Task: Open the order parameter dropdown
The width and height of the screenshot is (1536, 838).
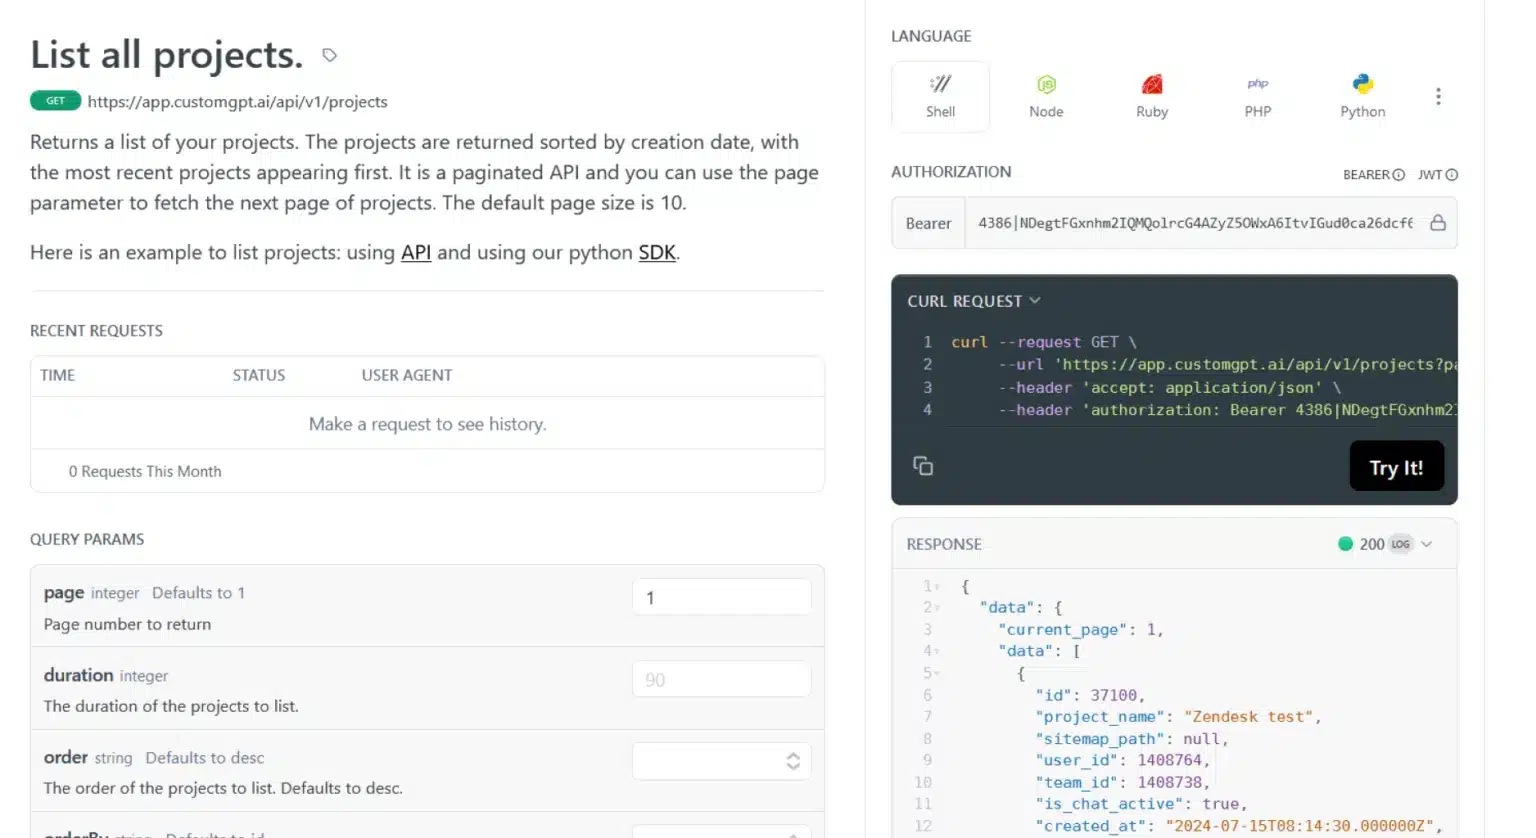Action: [721, 761]
